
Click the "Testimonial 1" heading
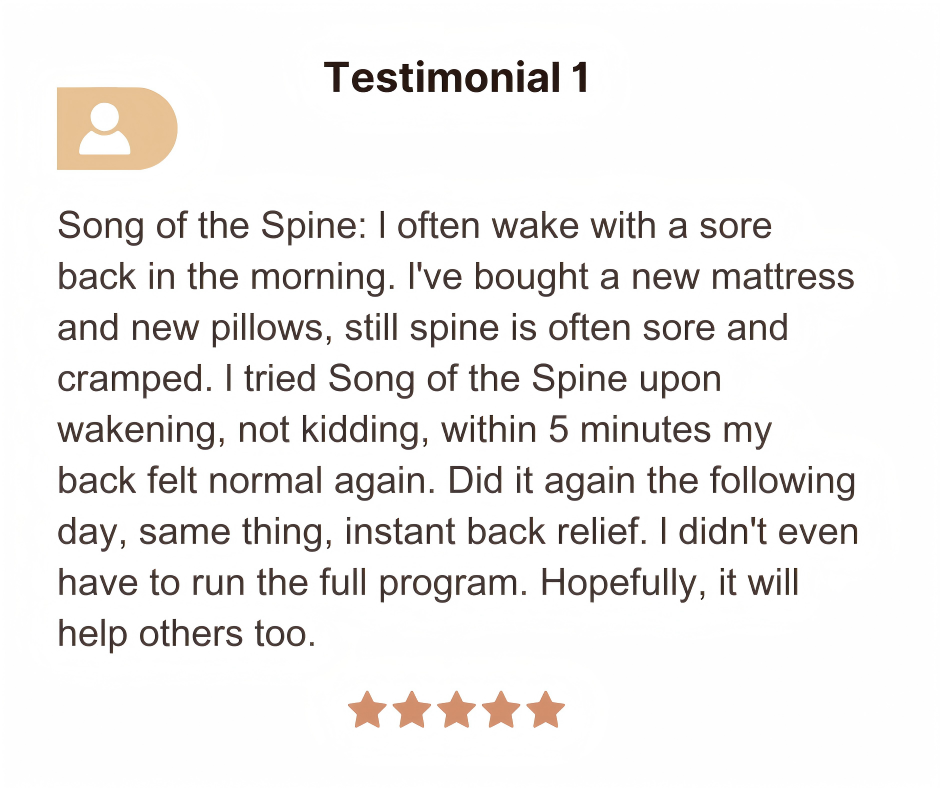tap(457, 78)
